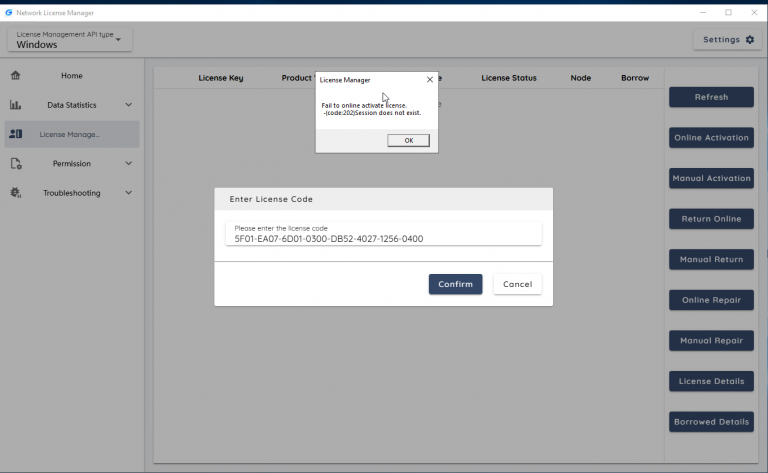The height and width of the screenshot is (473, 768).
Task: Click the License Status column header
Action: (508, 78)
